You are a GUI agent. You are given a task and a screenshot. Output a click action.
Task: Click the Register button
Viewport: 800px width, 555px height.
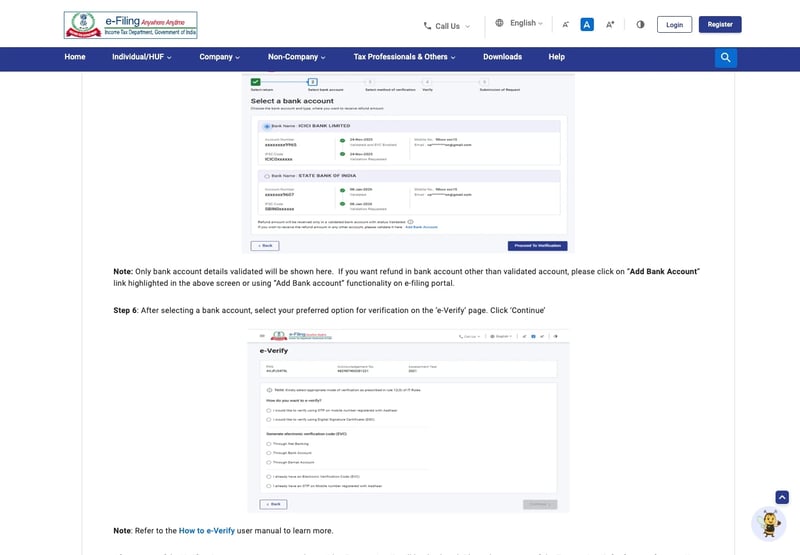[x=720, y=24]
